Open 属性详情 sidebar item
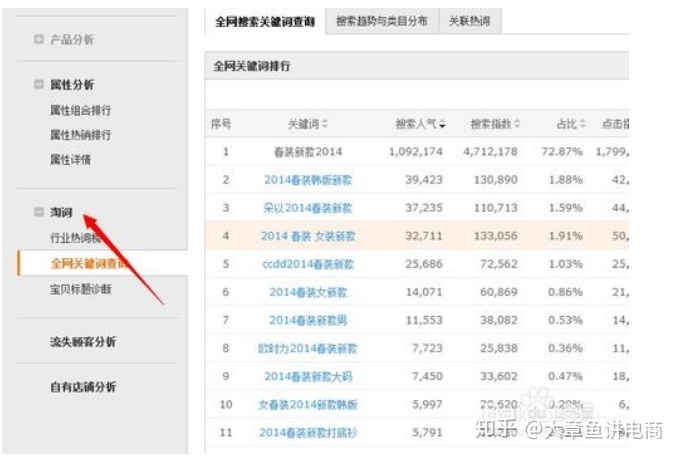680x457 pixels. [x=71, y=160]
